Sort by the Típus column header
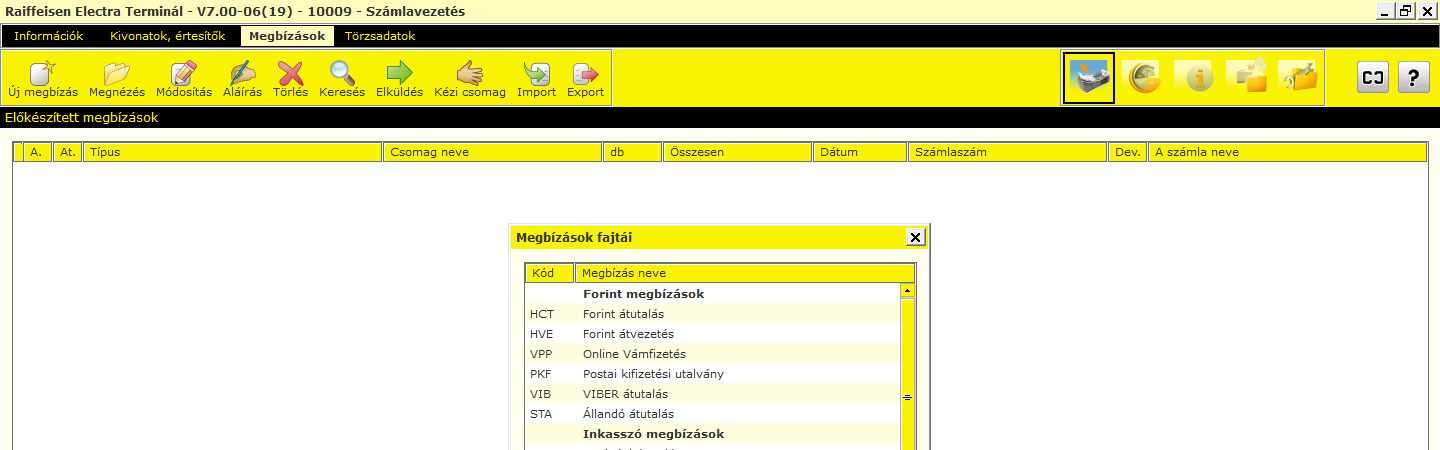 click(232, 152)
